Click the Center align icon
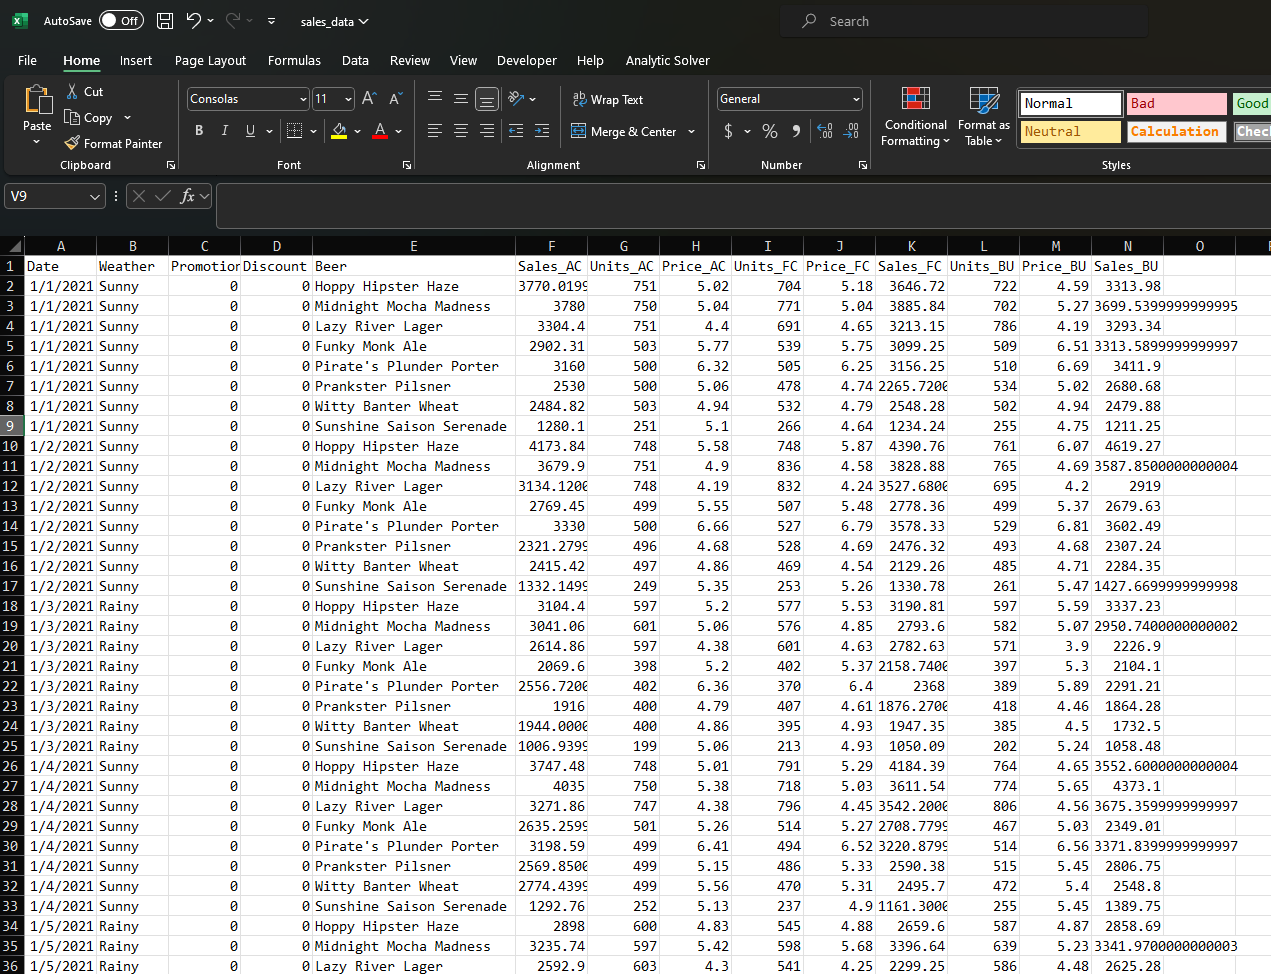 coord(461,131)
